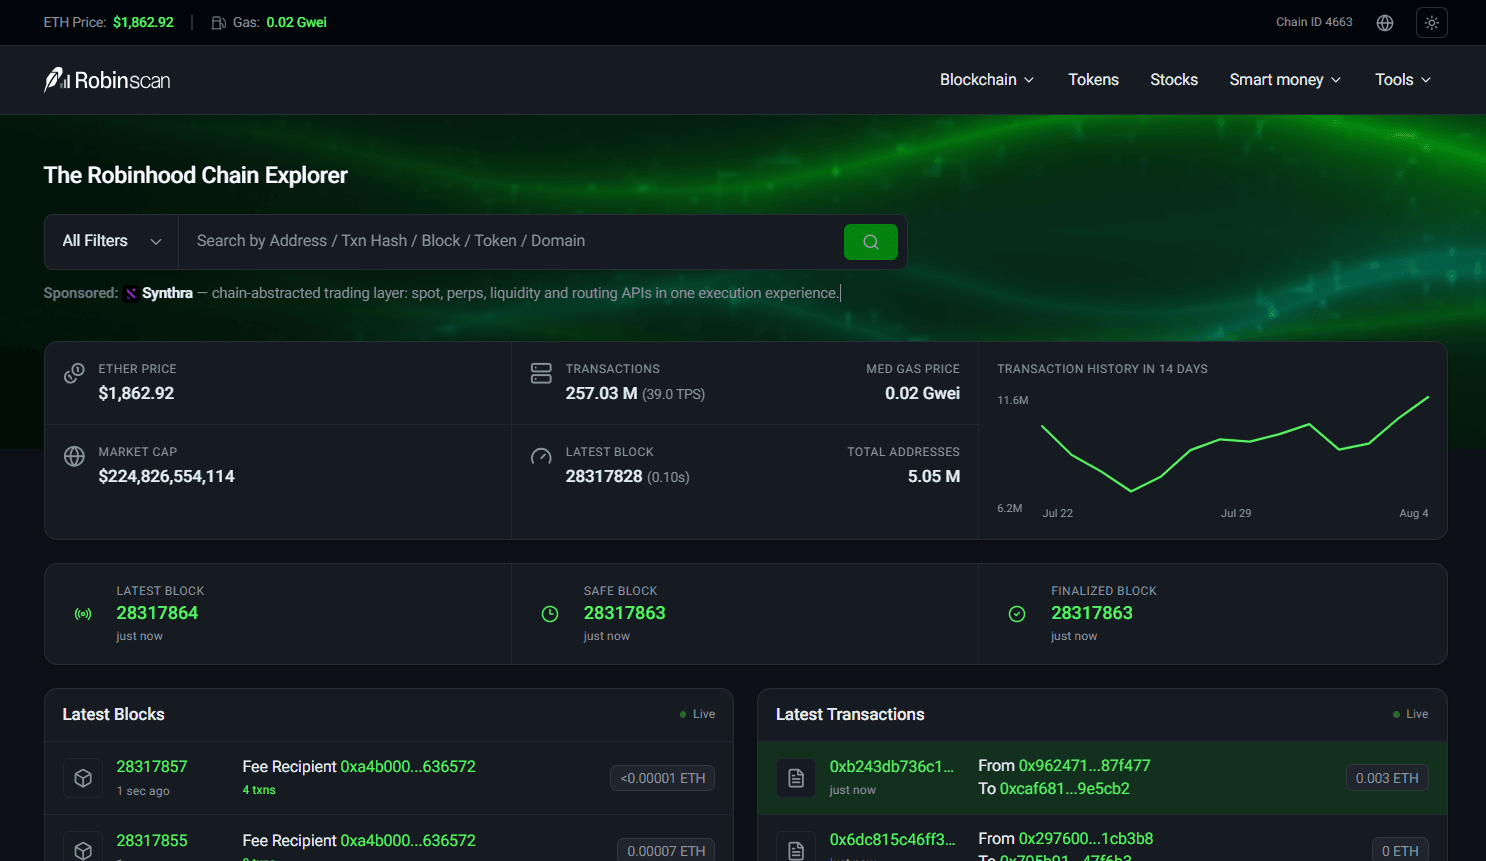
Task: Click the document icon for transaction 0xb243db736c1
Action: [796, 777]
